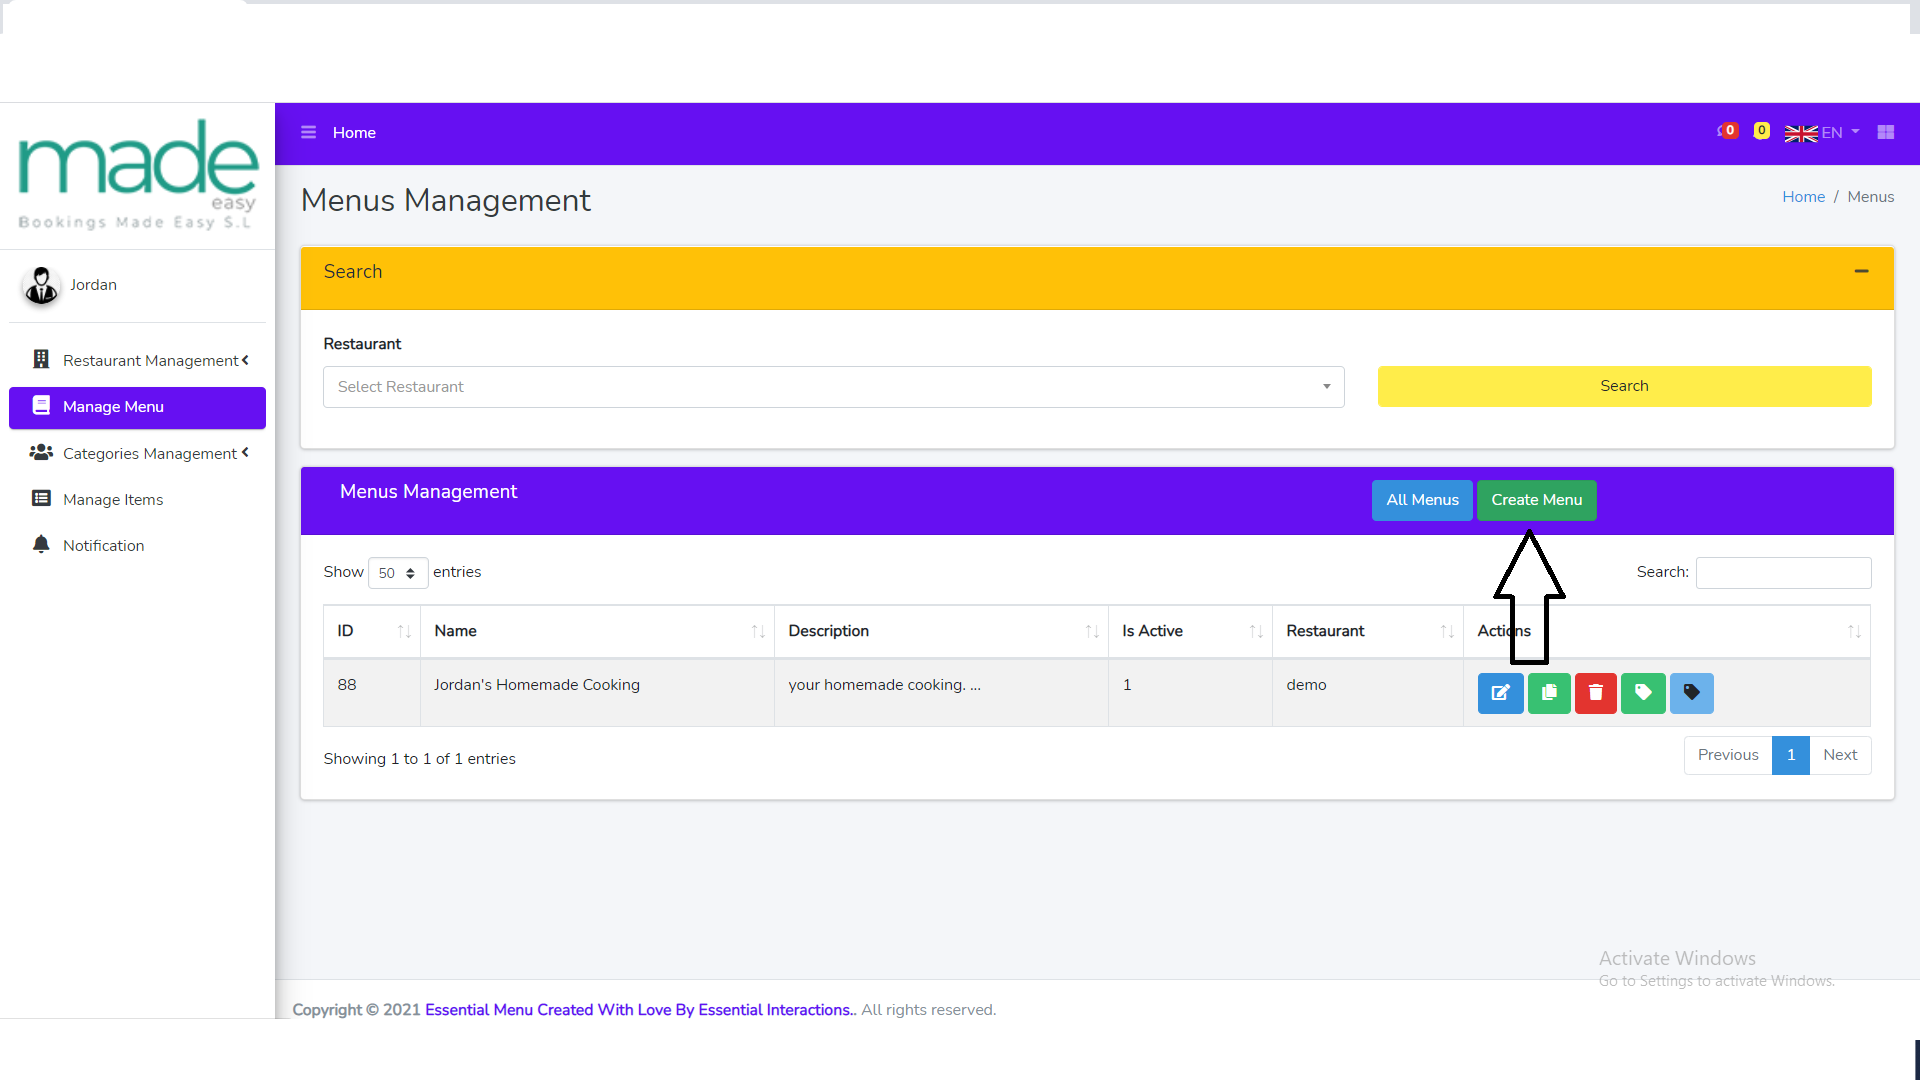Click the Home breadcrumb link
The width and height of the screenshot is (1920, 1080).
[x=1803, y=197]
